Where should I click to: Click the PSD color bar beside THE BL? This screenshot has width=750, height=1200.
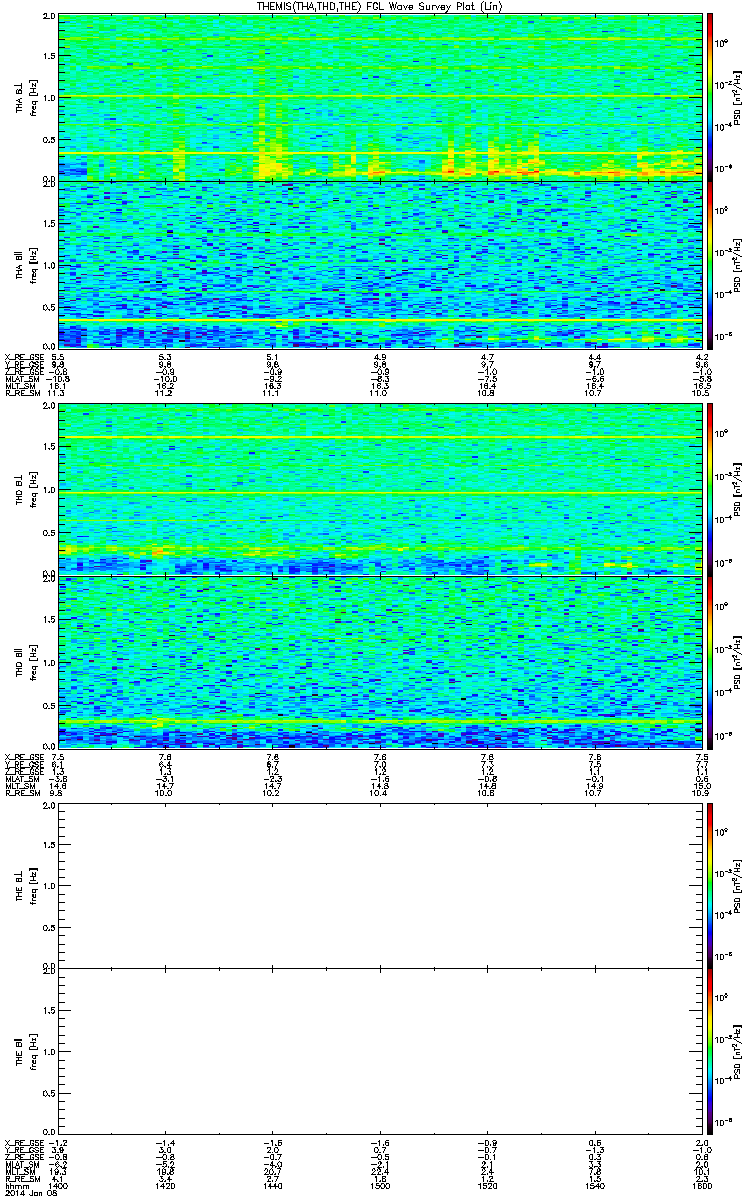710,884
